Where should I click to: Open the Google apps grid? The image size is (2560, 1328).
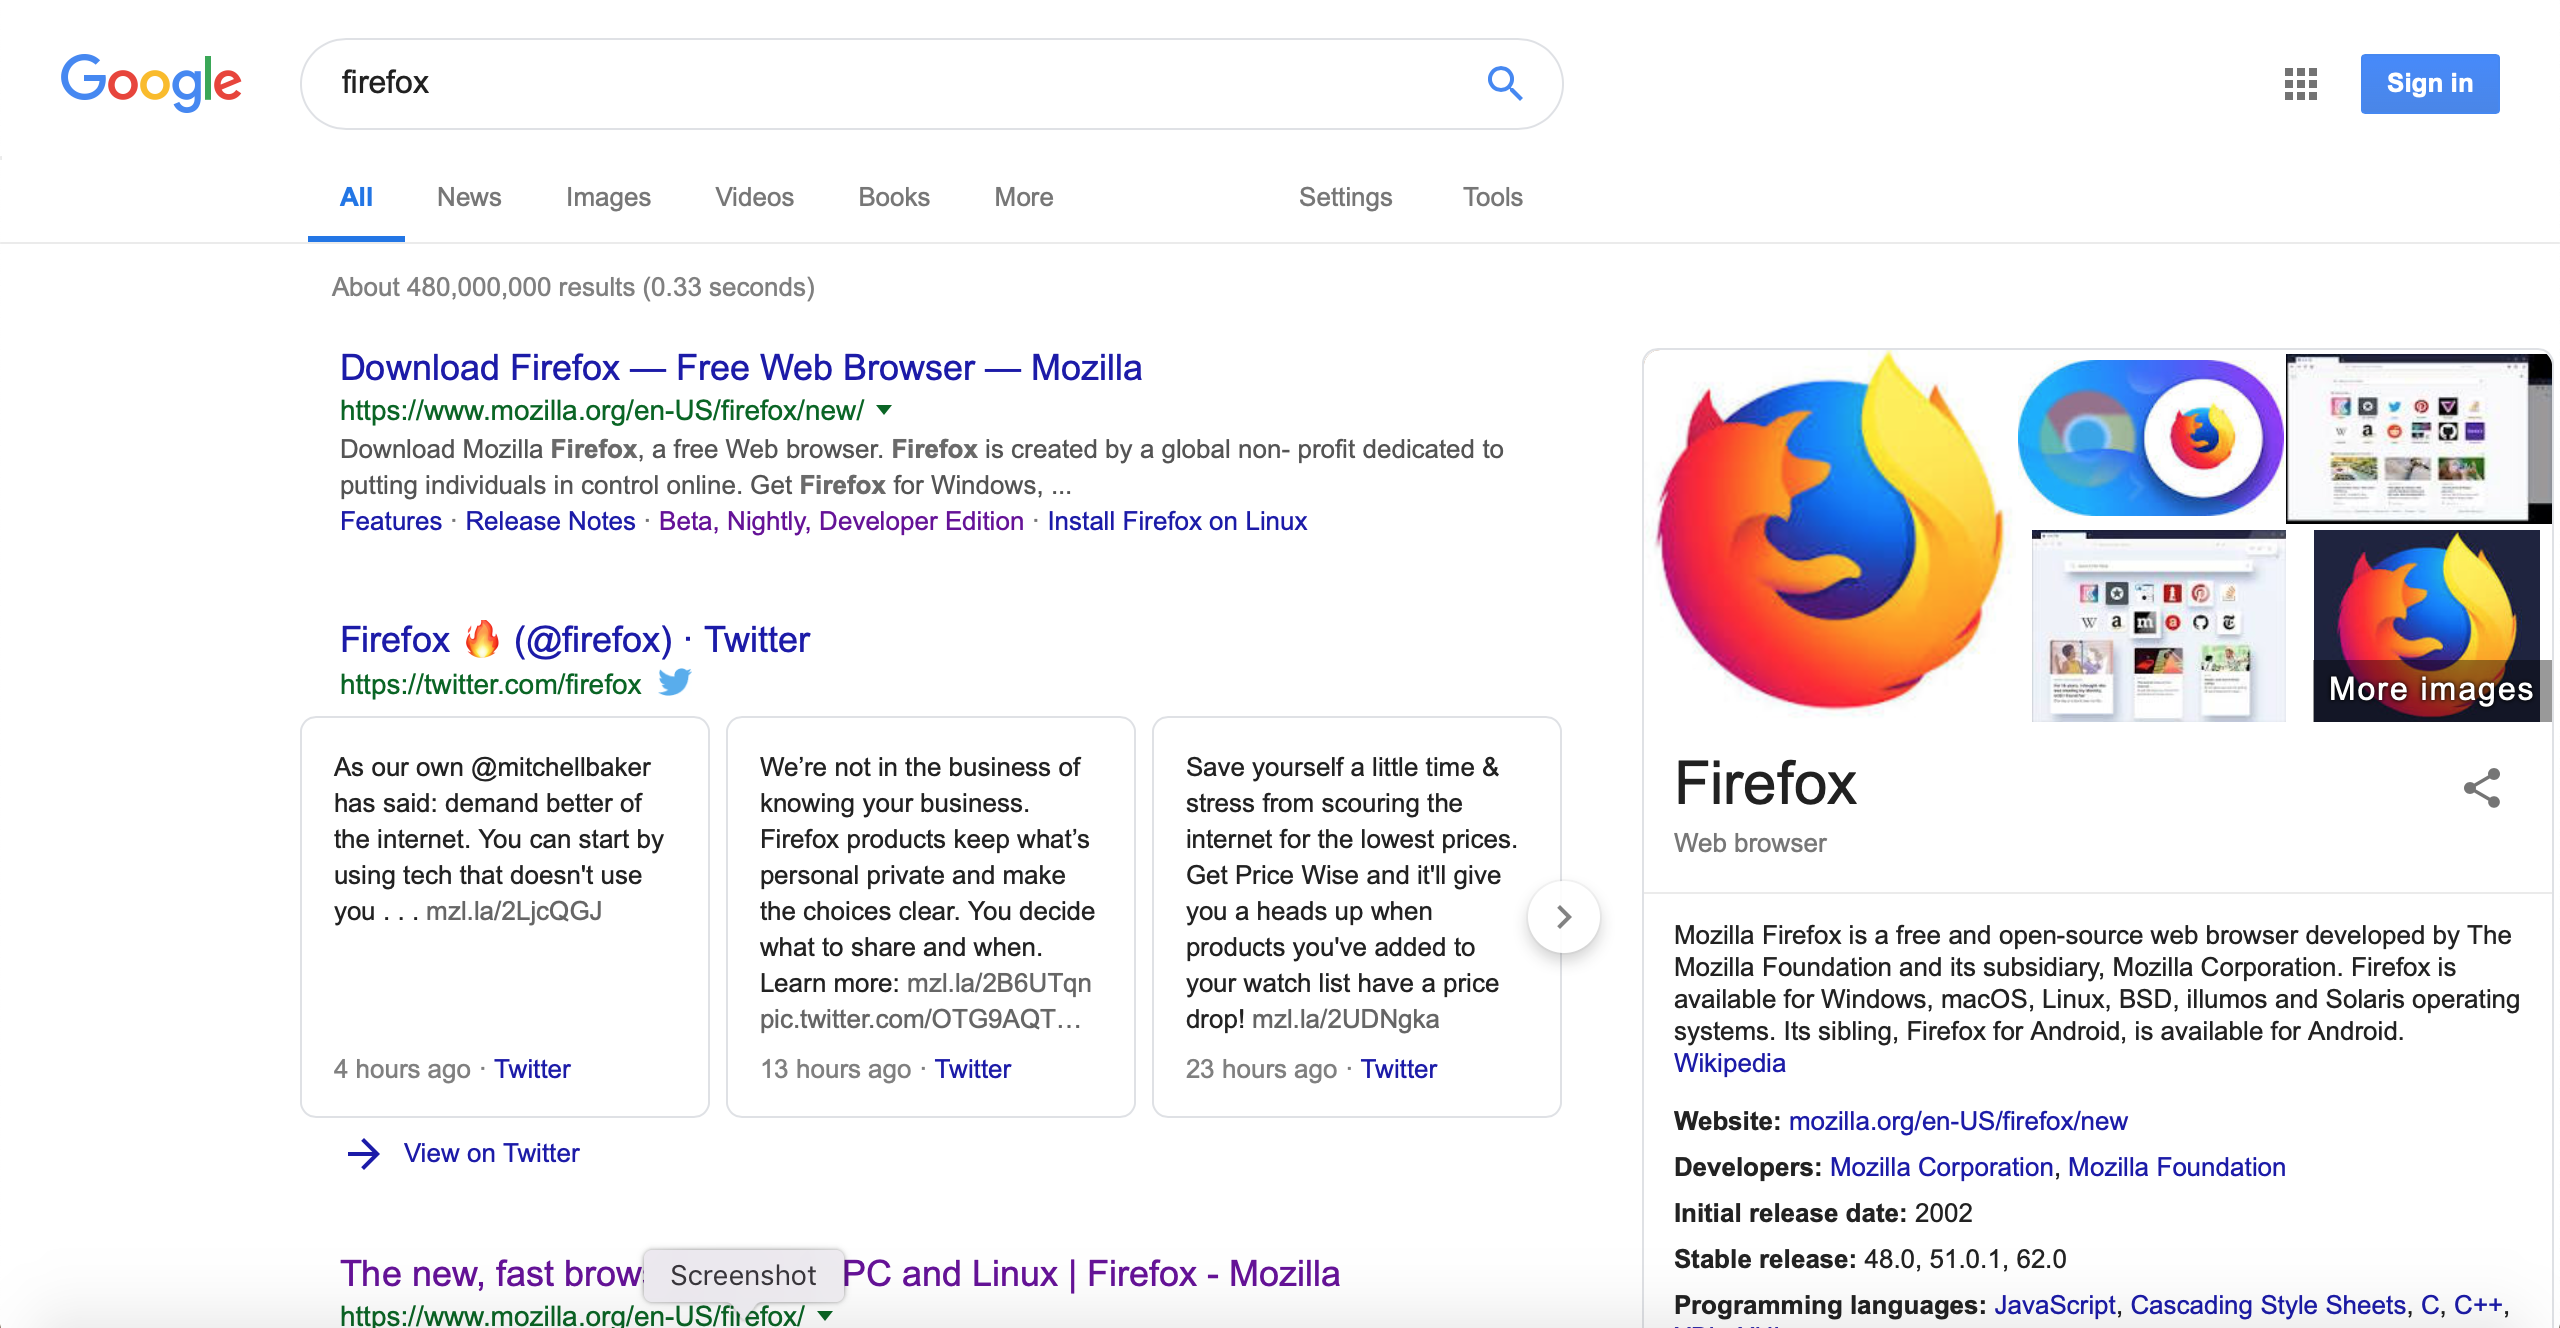[2301, 84]
